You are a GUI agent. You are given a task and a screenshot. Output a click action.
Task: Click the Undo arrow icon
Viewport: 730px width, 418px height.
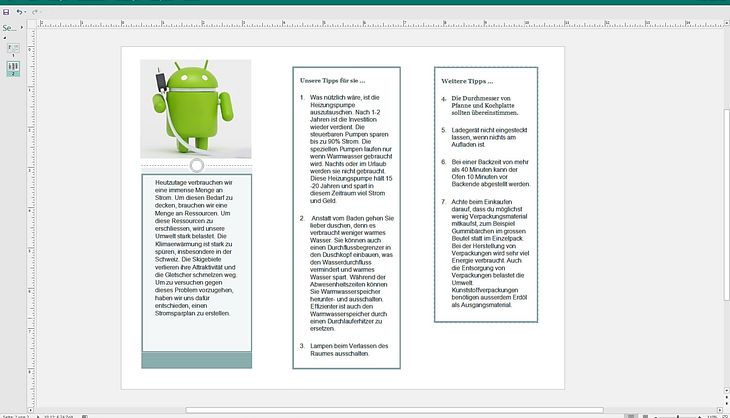(x=19, y=12)
